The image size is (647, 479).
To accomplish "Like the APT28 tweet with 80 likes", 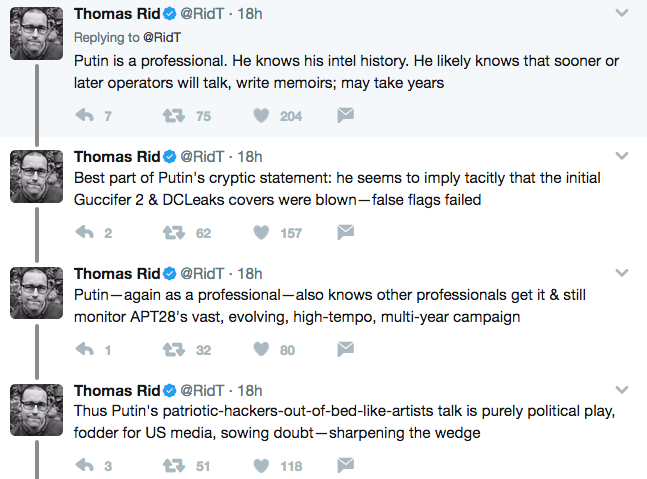I will coord(261,350).
